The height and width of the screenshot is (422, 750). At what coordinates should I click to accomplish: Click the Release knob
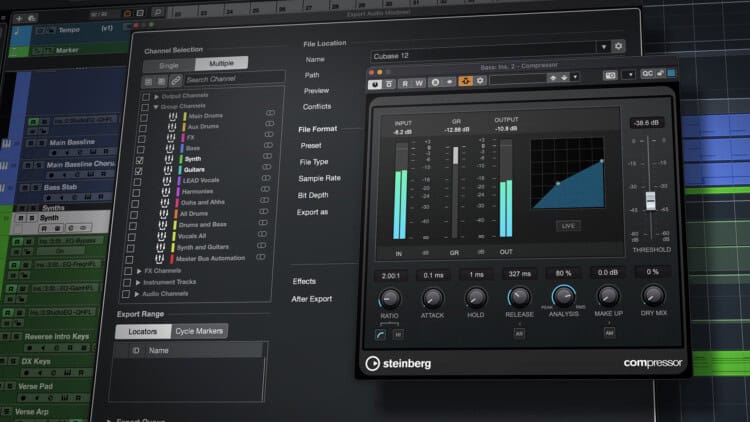point(519,298)
